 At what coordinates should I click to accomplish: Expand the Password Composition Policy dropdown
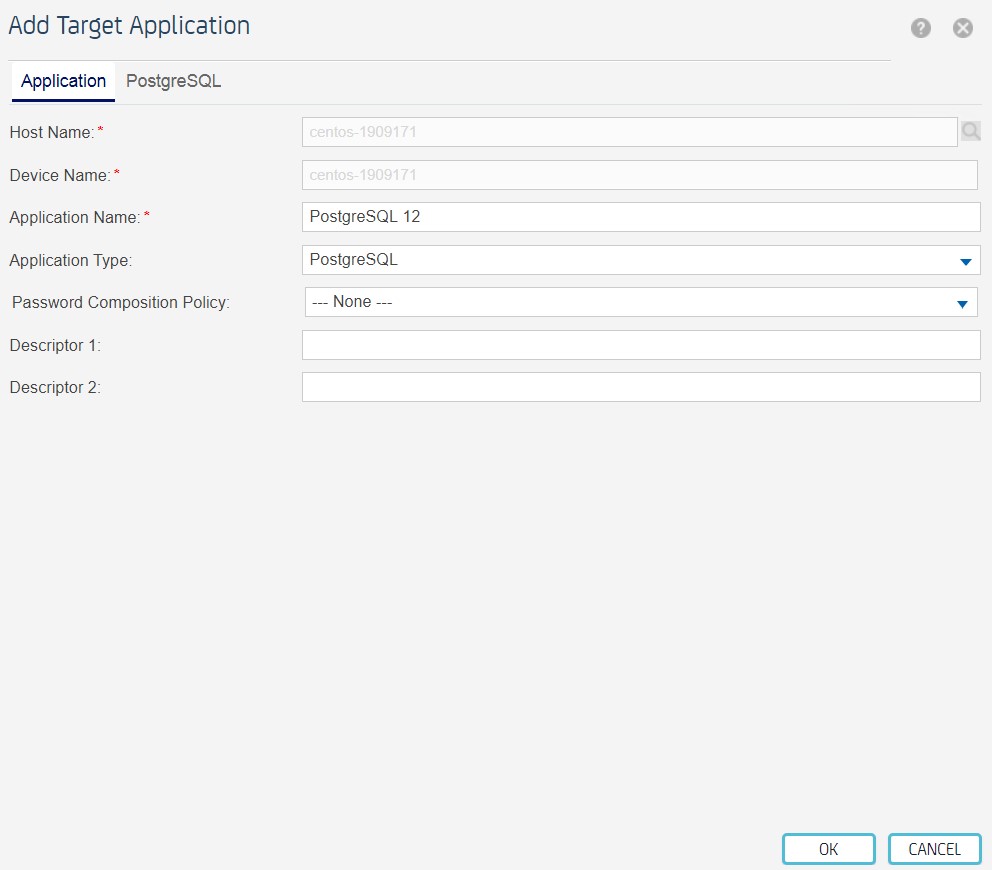click(x=641, y=302)
